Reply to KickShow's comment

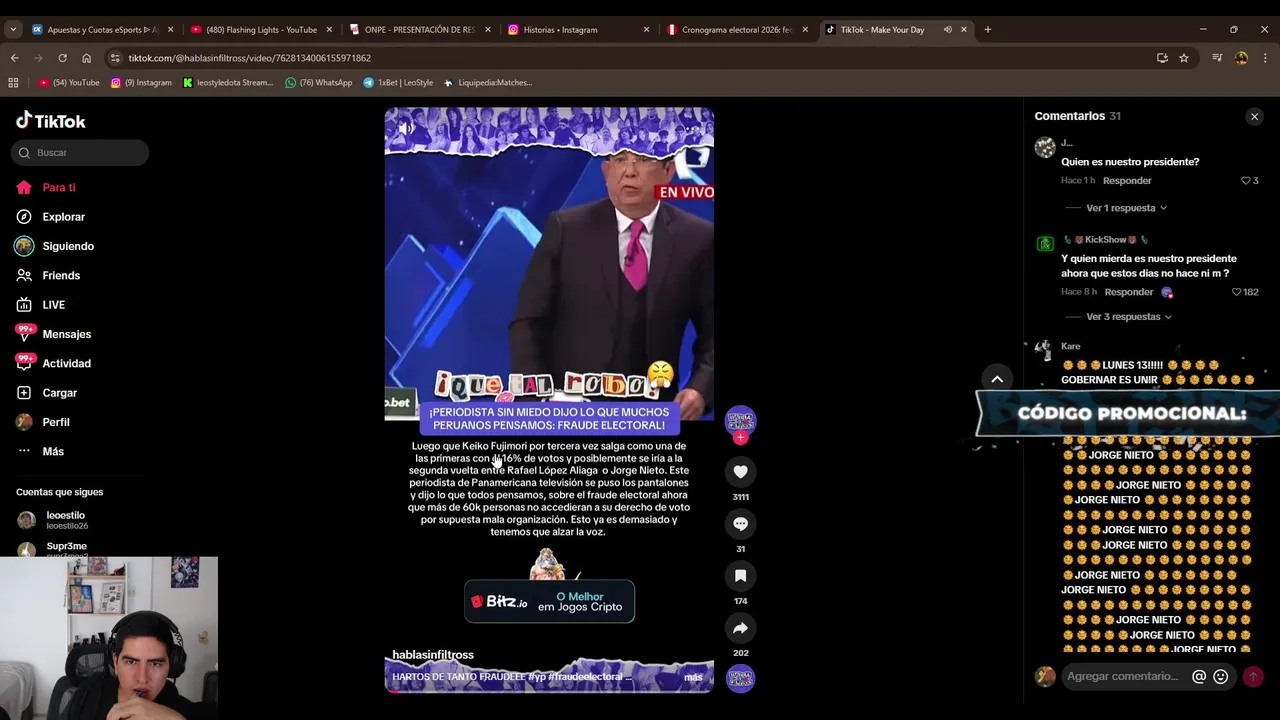(1129, 292)
